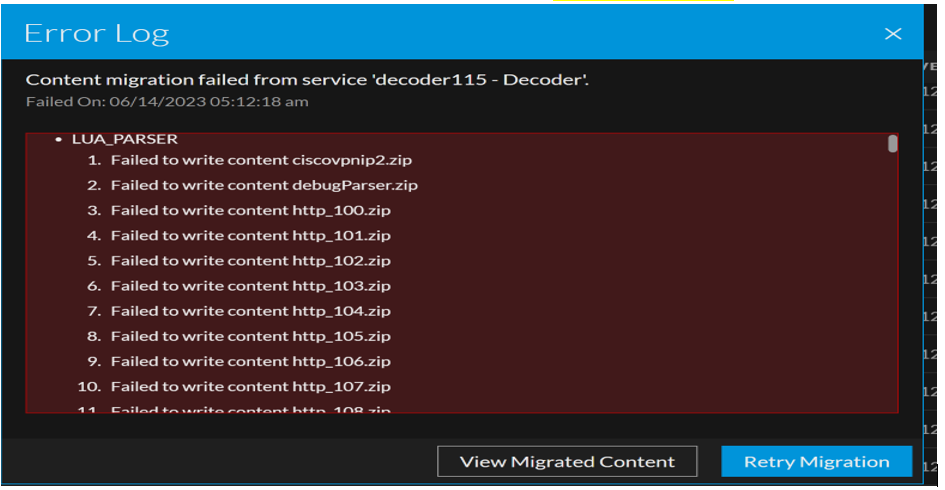Select the http_105.zip failed entry
Viewport: 945px width, 490px height.
click(250, 336)
